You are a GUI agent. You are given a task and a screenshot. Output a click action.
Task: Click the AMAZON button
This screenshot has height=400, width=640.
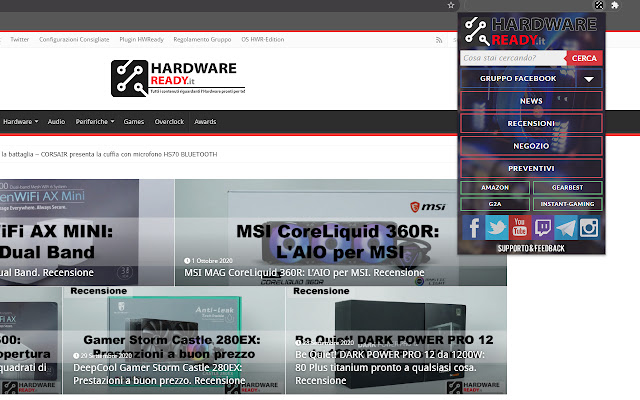pos(495,187)
